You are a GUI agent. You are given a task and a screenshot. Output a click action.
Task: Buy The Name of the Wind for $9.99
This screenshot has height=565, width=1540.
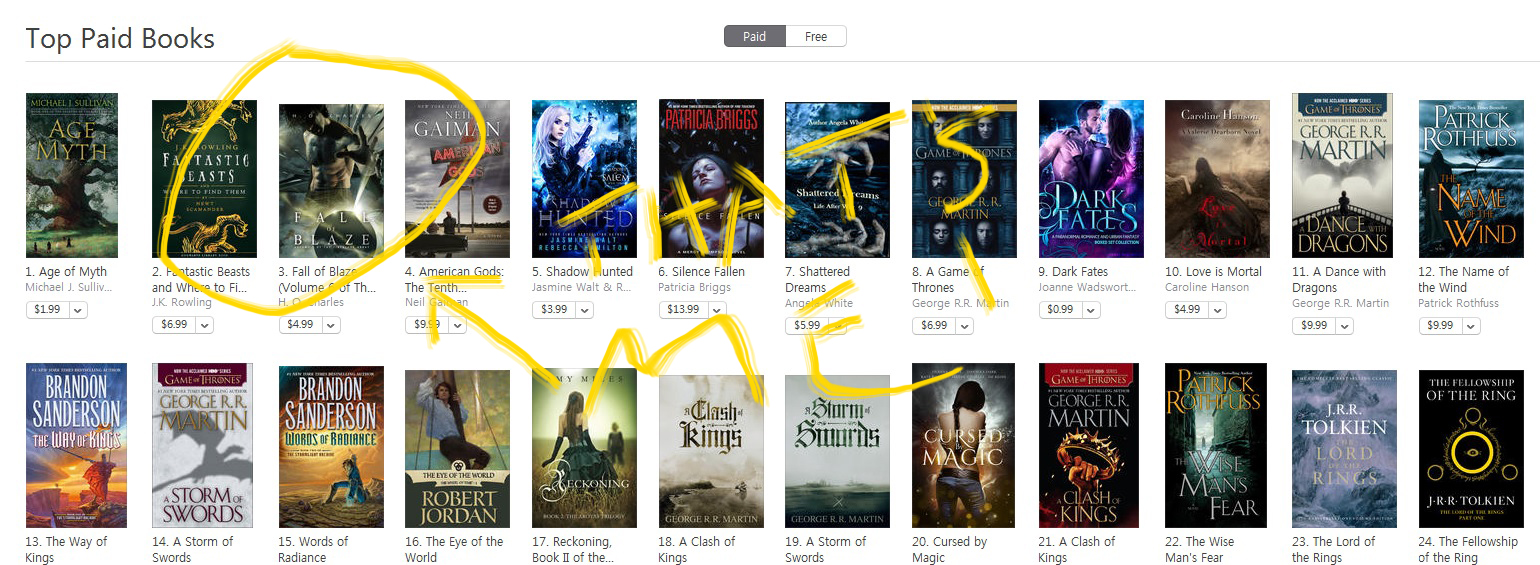[x=1441, y=326]
